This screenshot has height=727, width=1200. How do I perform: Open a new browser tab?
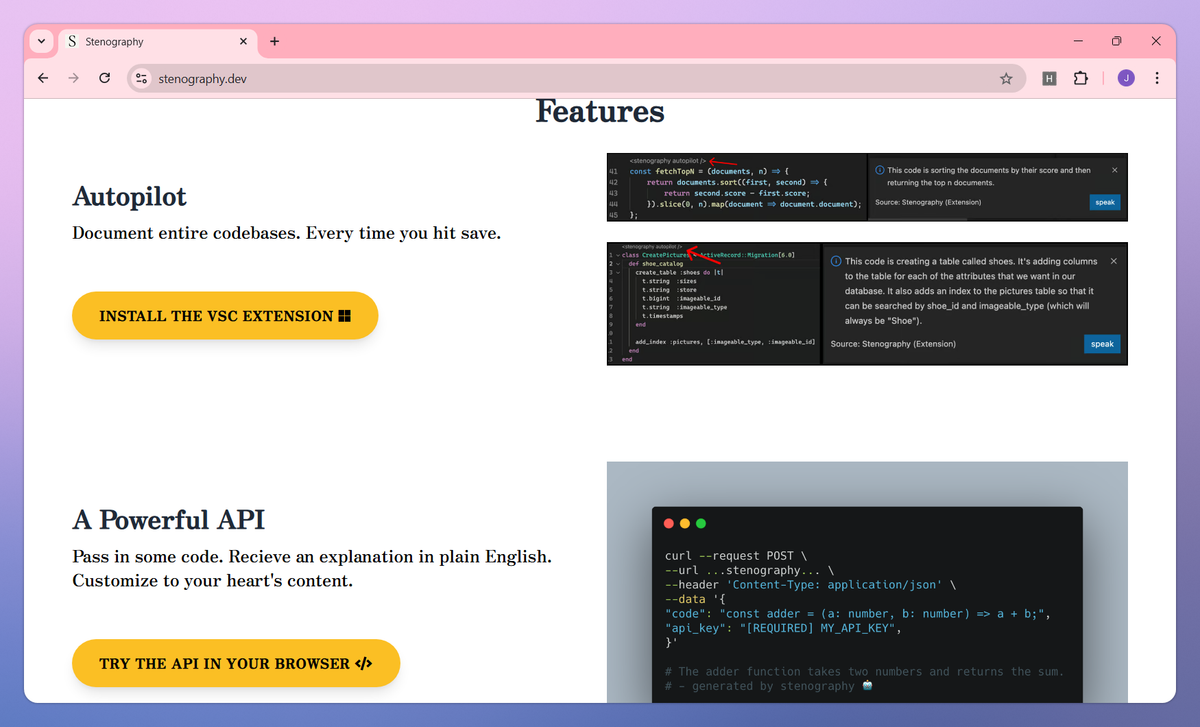[274, 42]
